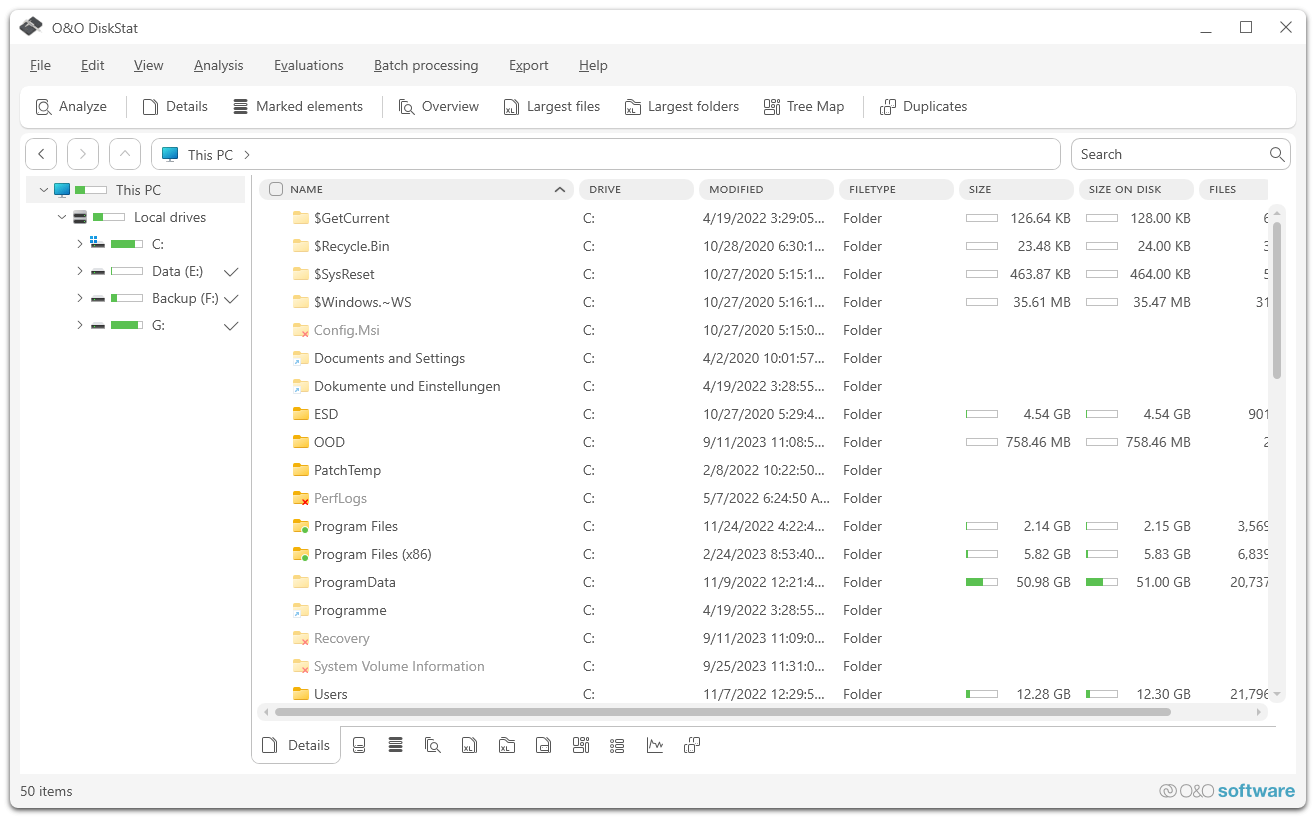Screen dimensions: 1316x818
Task: Sort by the FILETYPE column header
Action: pyautogui.click(x=896, y=189)
